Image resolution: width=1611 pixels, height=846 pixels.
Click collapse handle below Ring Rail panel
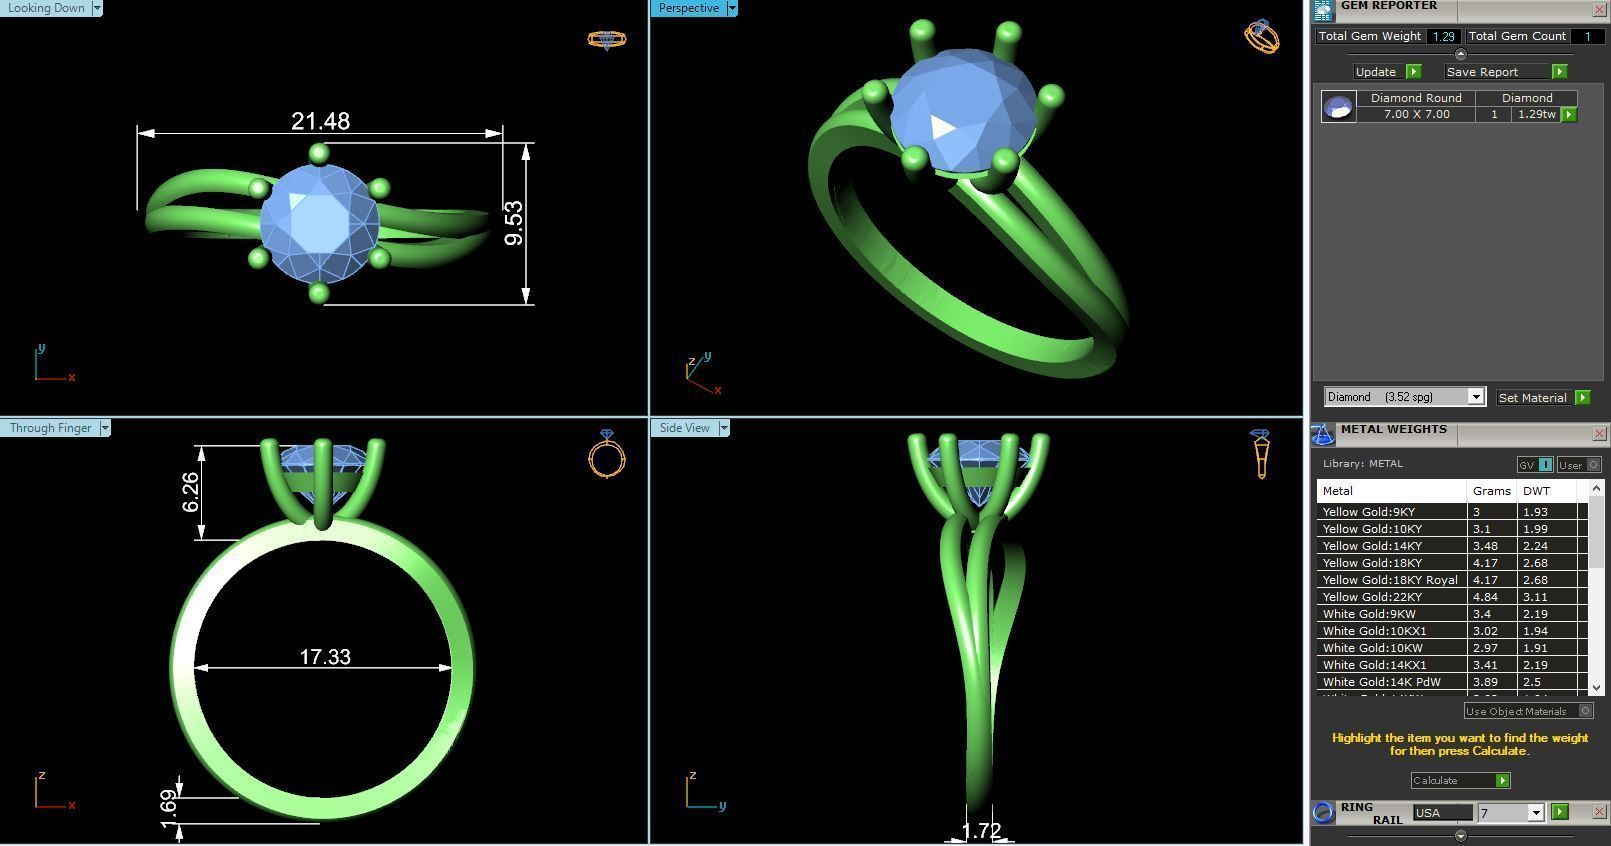(1460, 835)
